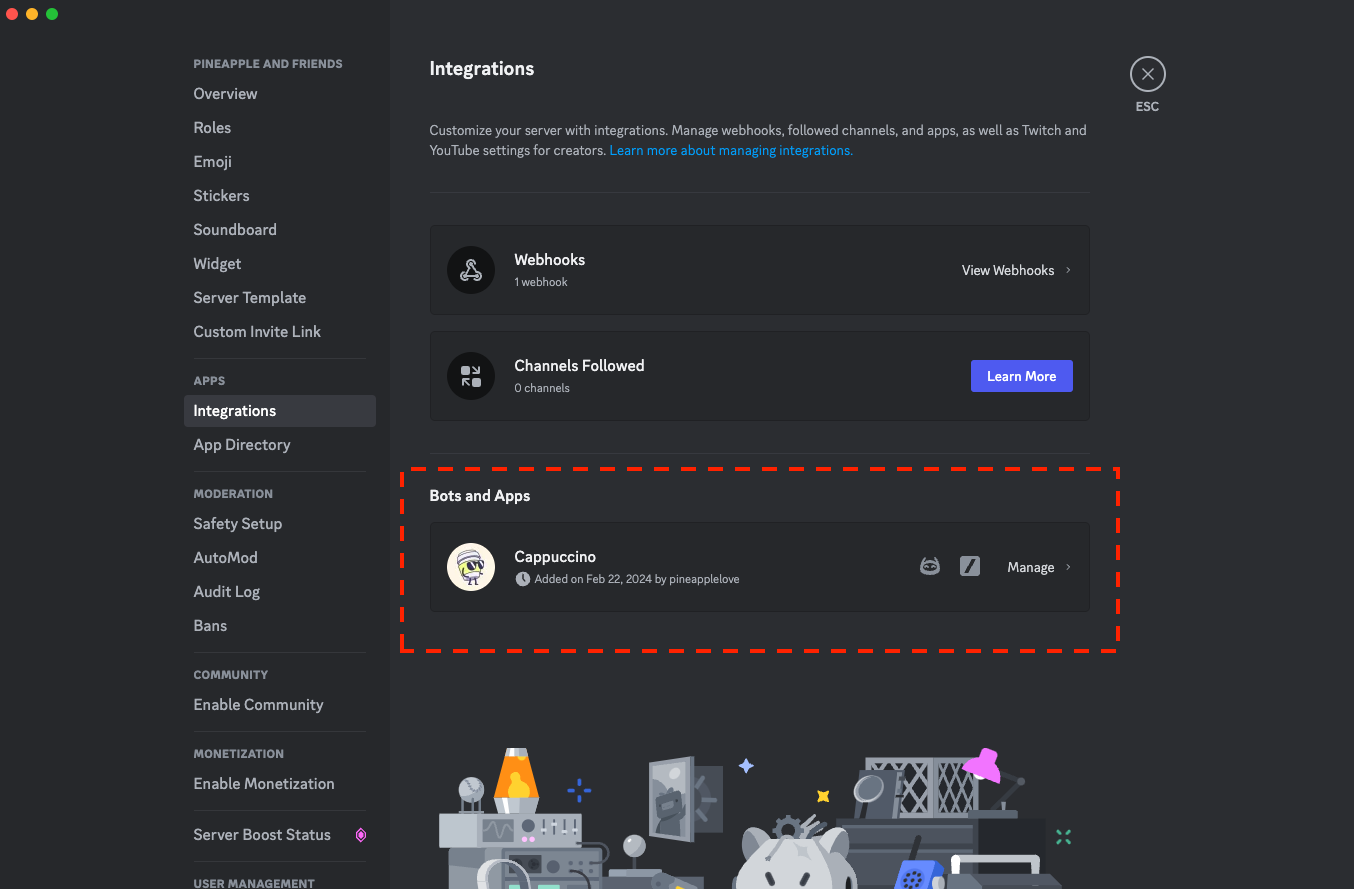This screenshot has height=889, width=1354.
Task: Open the AutoMod settings section
Action: pos(225,557)
